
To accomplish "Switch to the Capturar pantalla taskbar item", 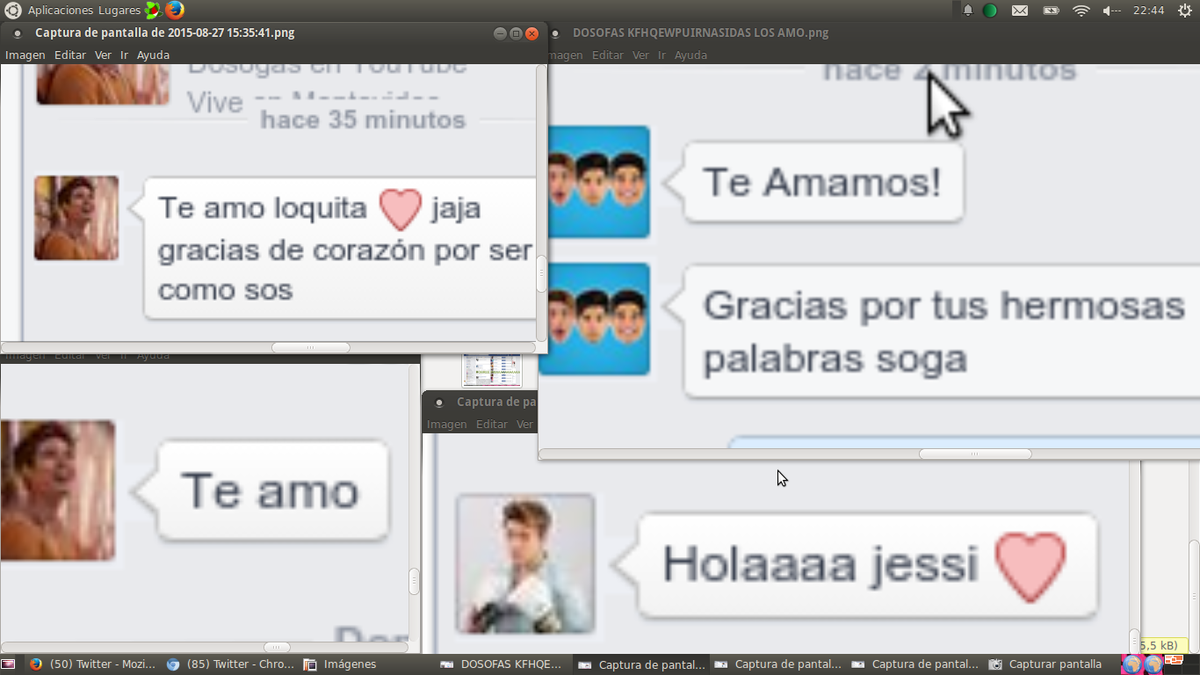I will [x=1045, y=664].
